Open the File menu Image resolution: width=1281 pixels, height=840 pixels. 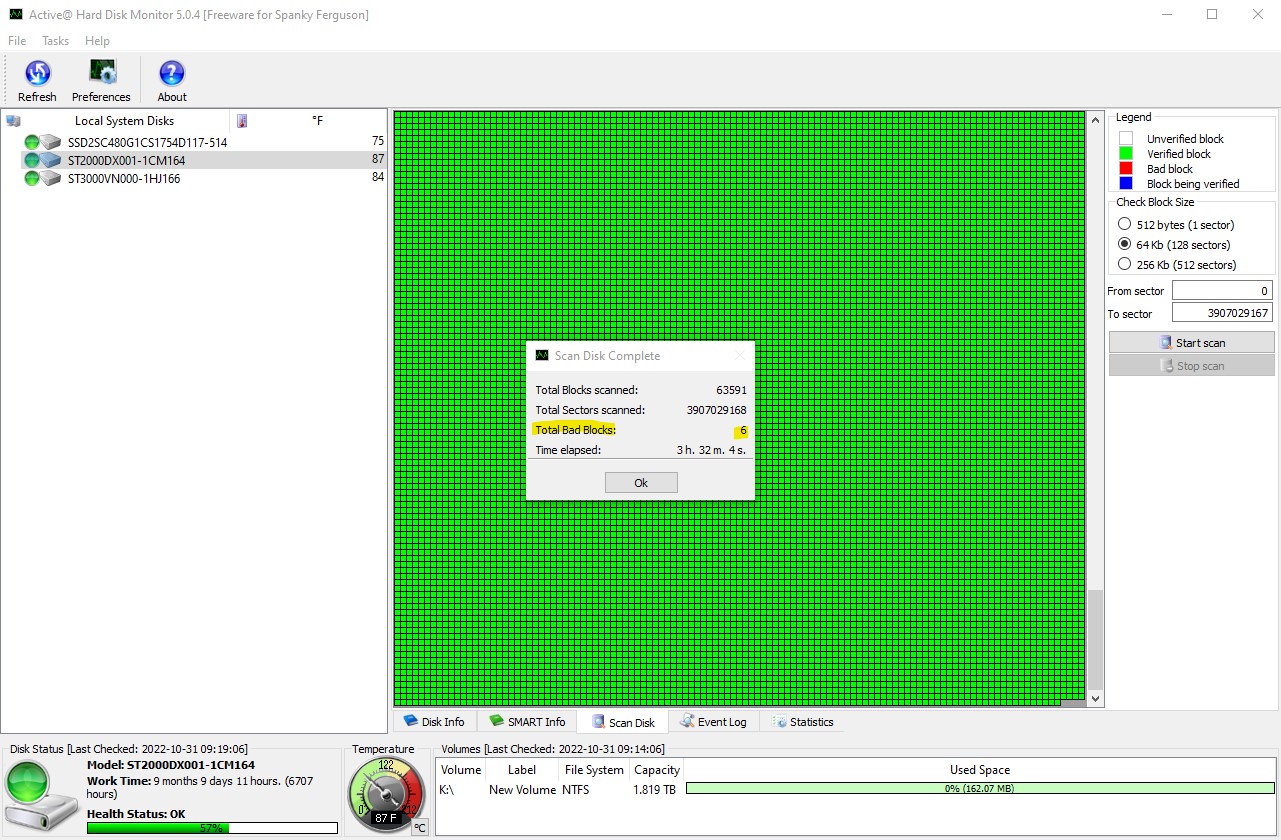[17, 41]
